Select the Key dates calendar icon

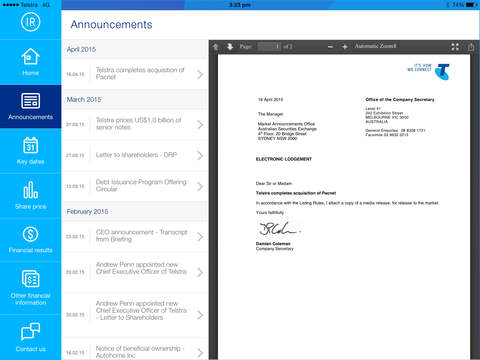tap(30, 145)
